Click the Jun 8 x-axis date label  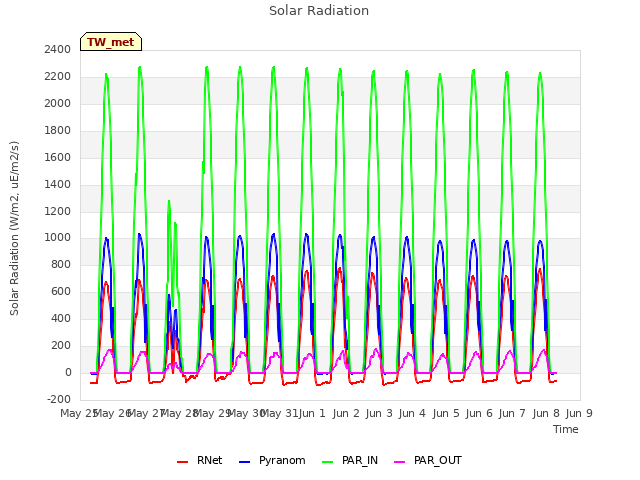(x=546, y=413)
